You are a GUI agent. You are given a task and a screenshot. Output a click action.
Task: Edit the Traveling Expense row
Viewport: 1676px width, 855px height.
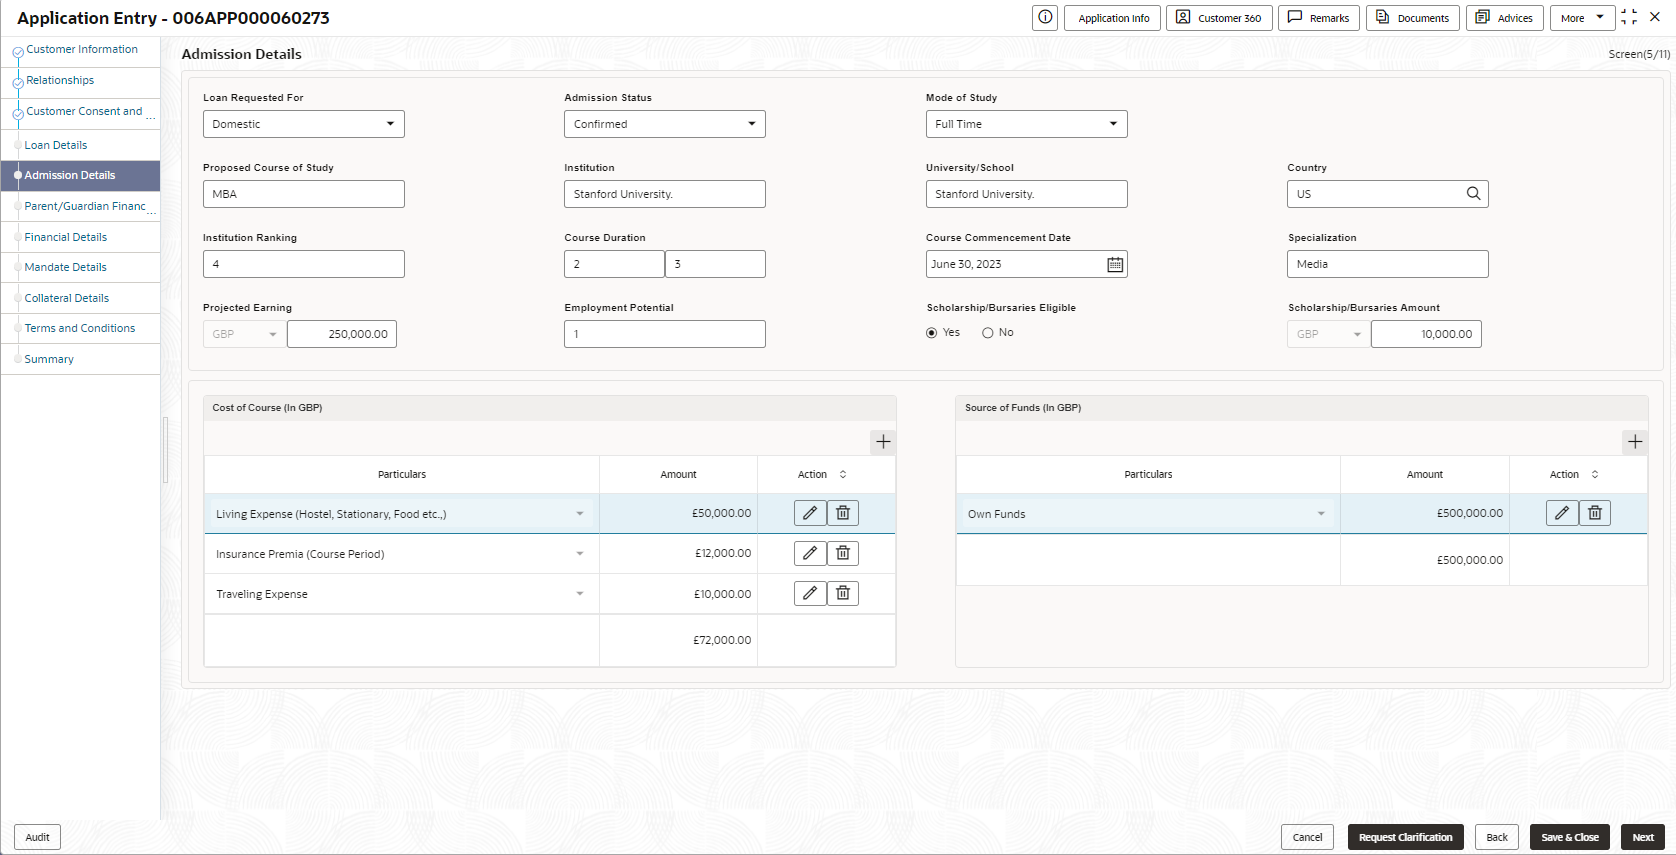(x=810, y=593)
